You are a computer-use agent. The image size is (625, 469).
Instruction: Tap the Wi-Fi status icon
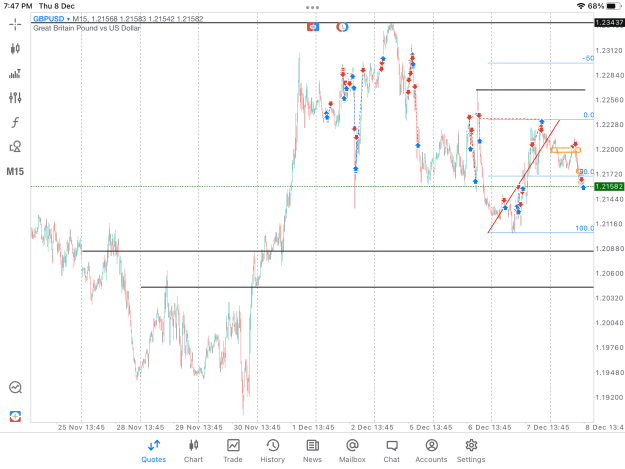tap(581, 6)
